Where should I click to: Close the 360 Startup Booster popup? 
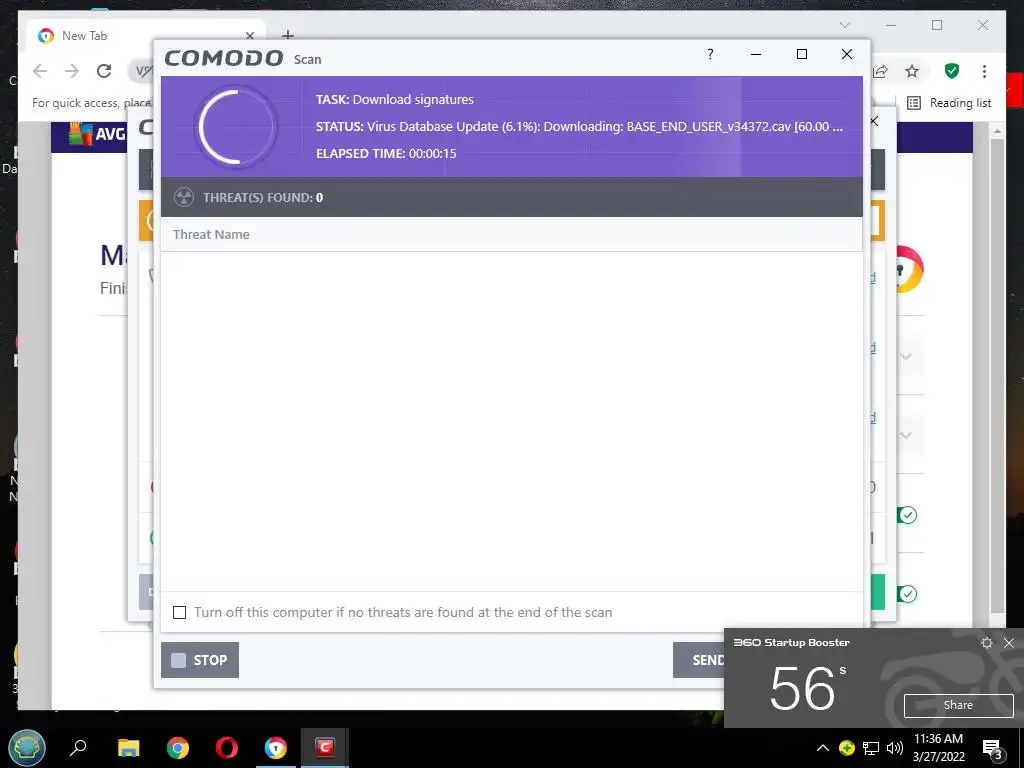(x=1009, y=643)
